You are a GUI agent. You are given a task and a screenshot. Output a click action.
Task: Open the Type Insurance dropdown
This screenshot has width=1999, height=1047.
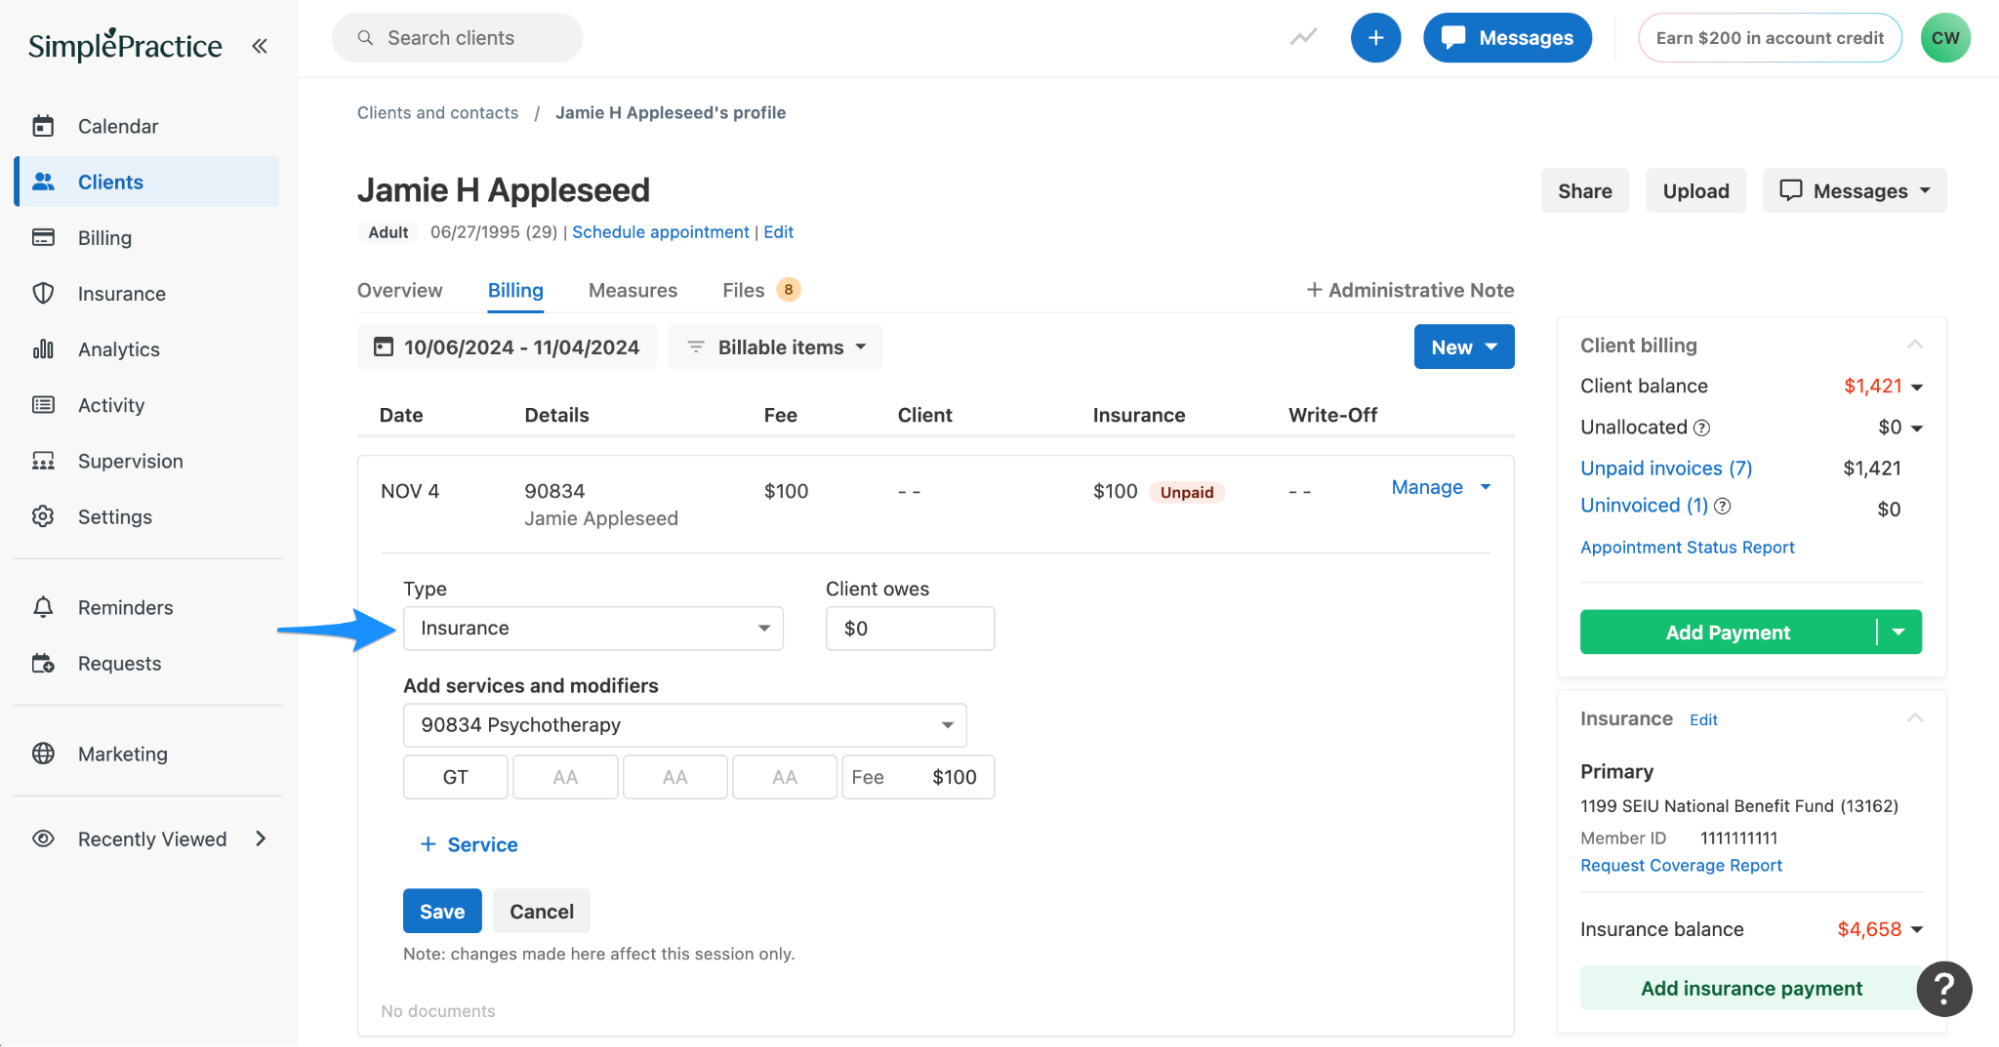(593, 628)
